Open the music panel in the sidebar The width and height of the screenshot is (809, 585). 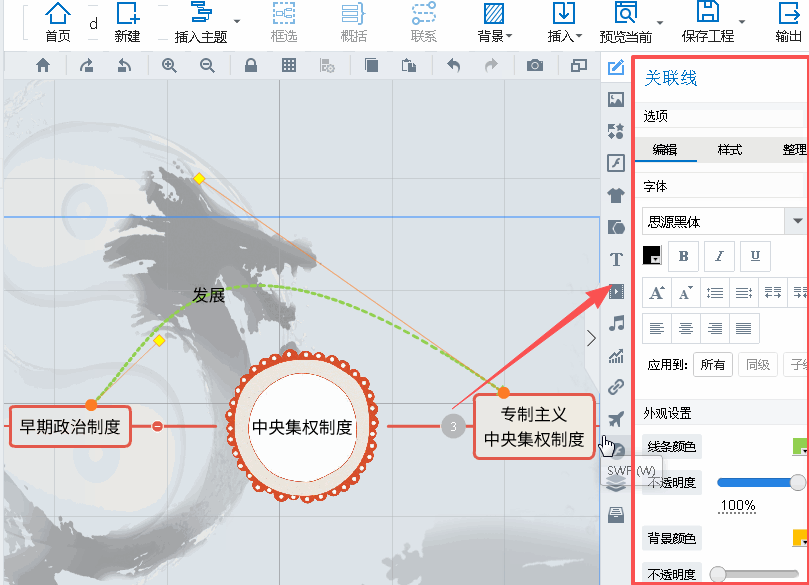(x=616, y=323)
